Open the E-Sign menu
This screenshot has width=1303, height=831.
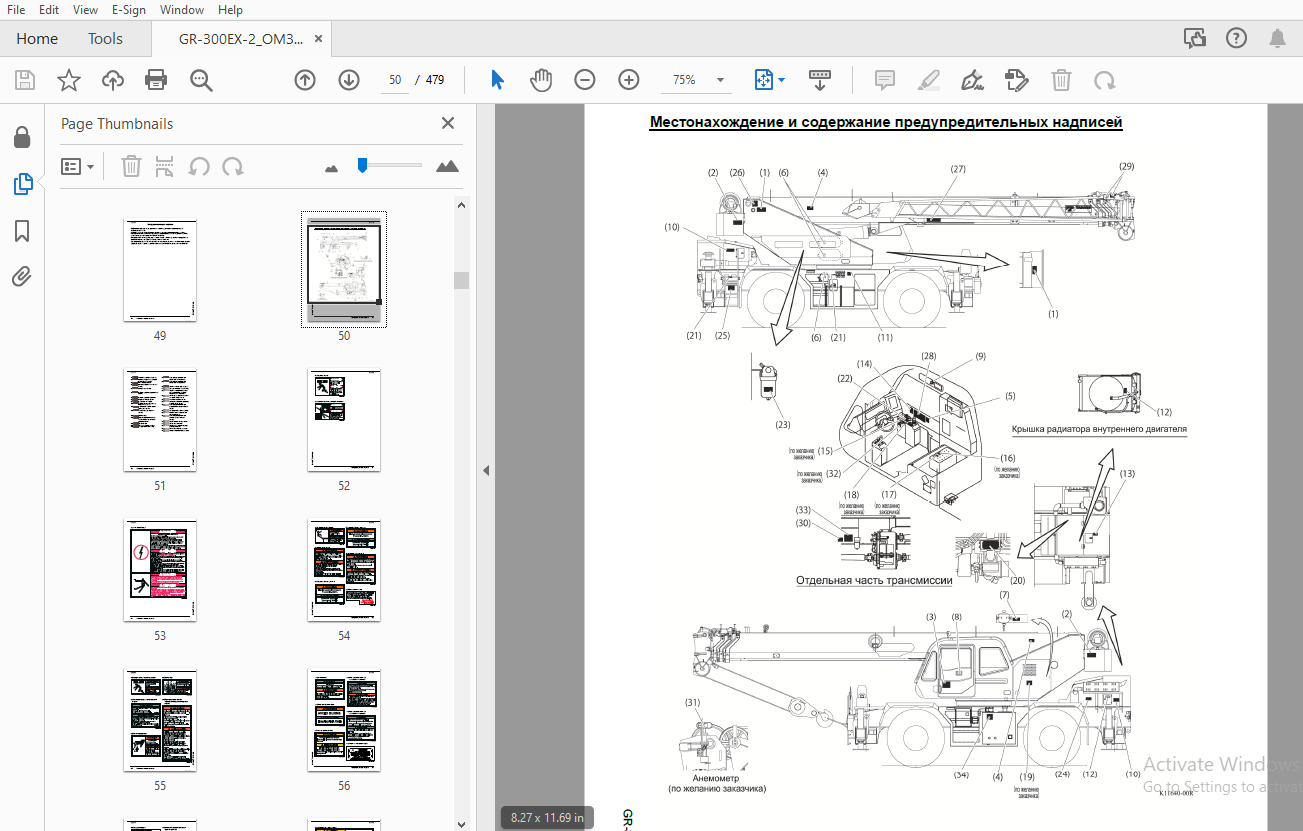(x=129, y=10)
